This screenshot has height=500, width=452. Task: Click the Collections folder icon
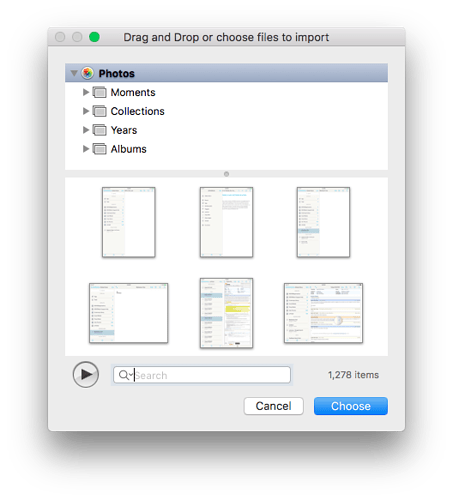point(99,111)
